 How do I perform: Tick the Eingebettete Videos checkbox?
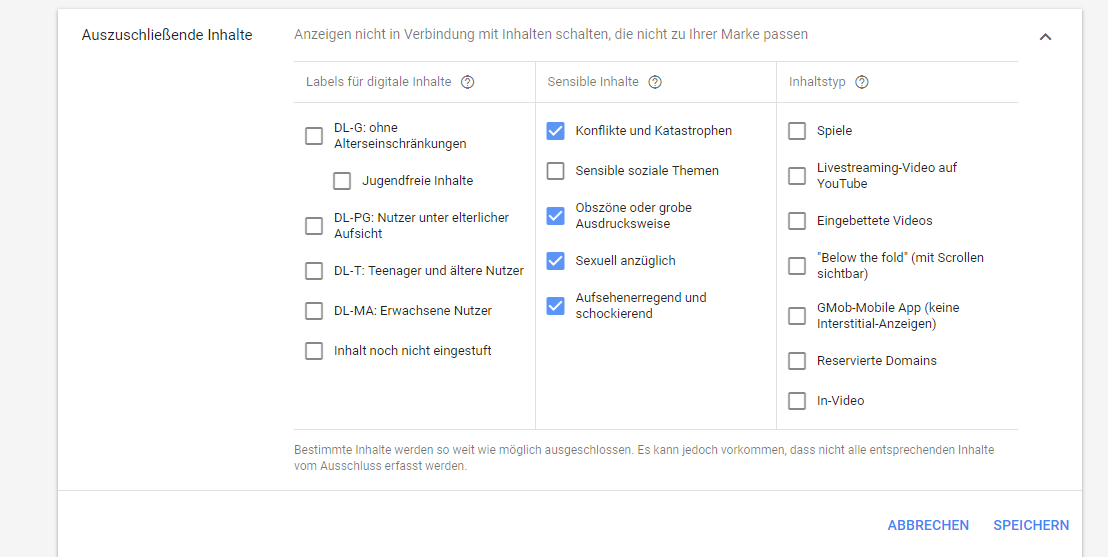pos(797,221)
